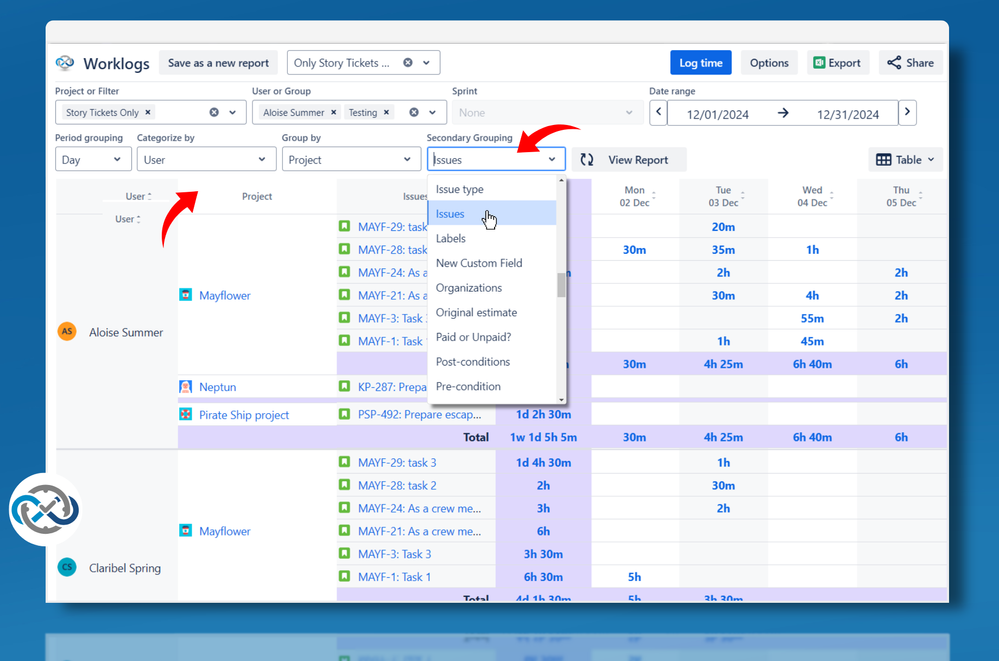Image resolution: width=999 pixels, height=661 pixels.
Task: Click the 55m worklog on Wed 04 Dec
Action: click(812, 318)
